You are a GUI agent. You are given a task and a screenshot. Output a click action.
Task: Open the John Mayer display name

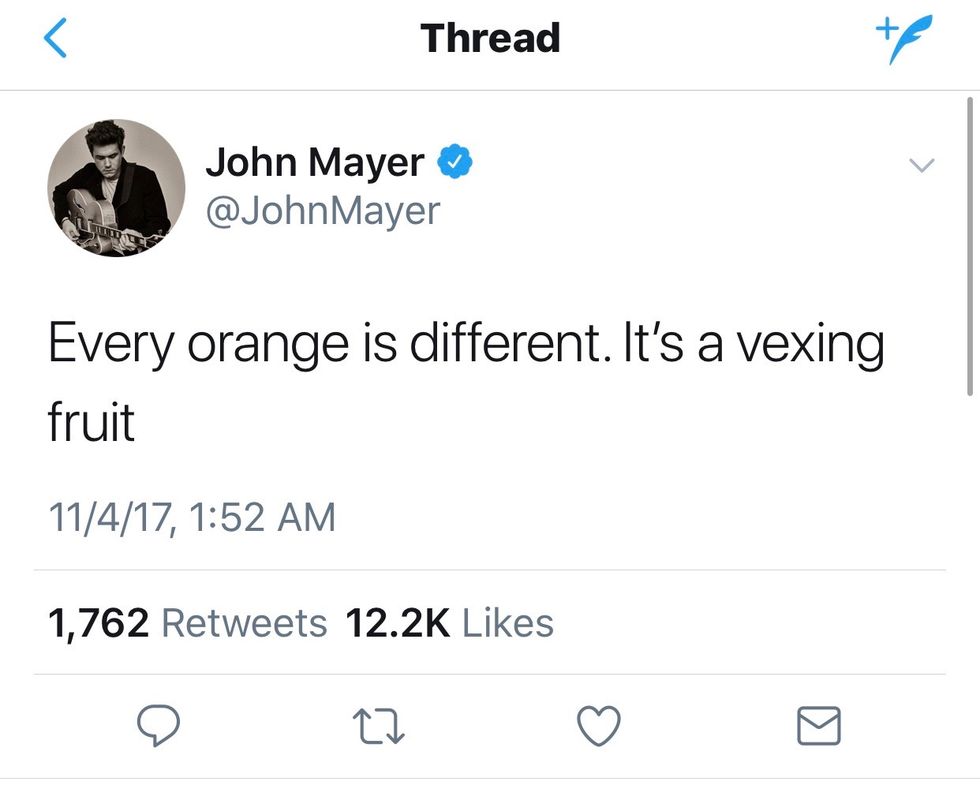pyautogui.click(x=314, y=162)
